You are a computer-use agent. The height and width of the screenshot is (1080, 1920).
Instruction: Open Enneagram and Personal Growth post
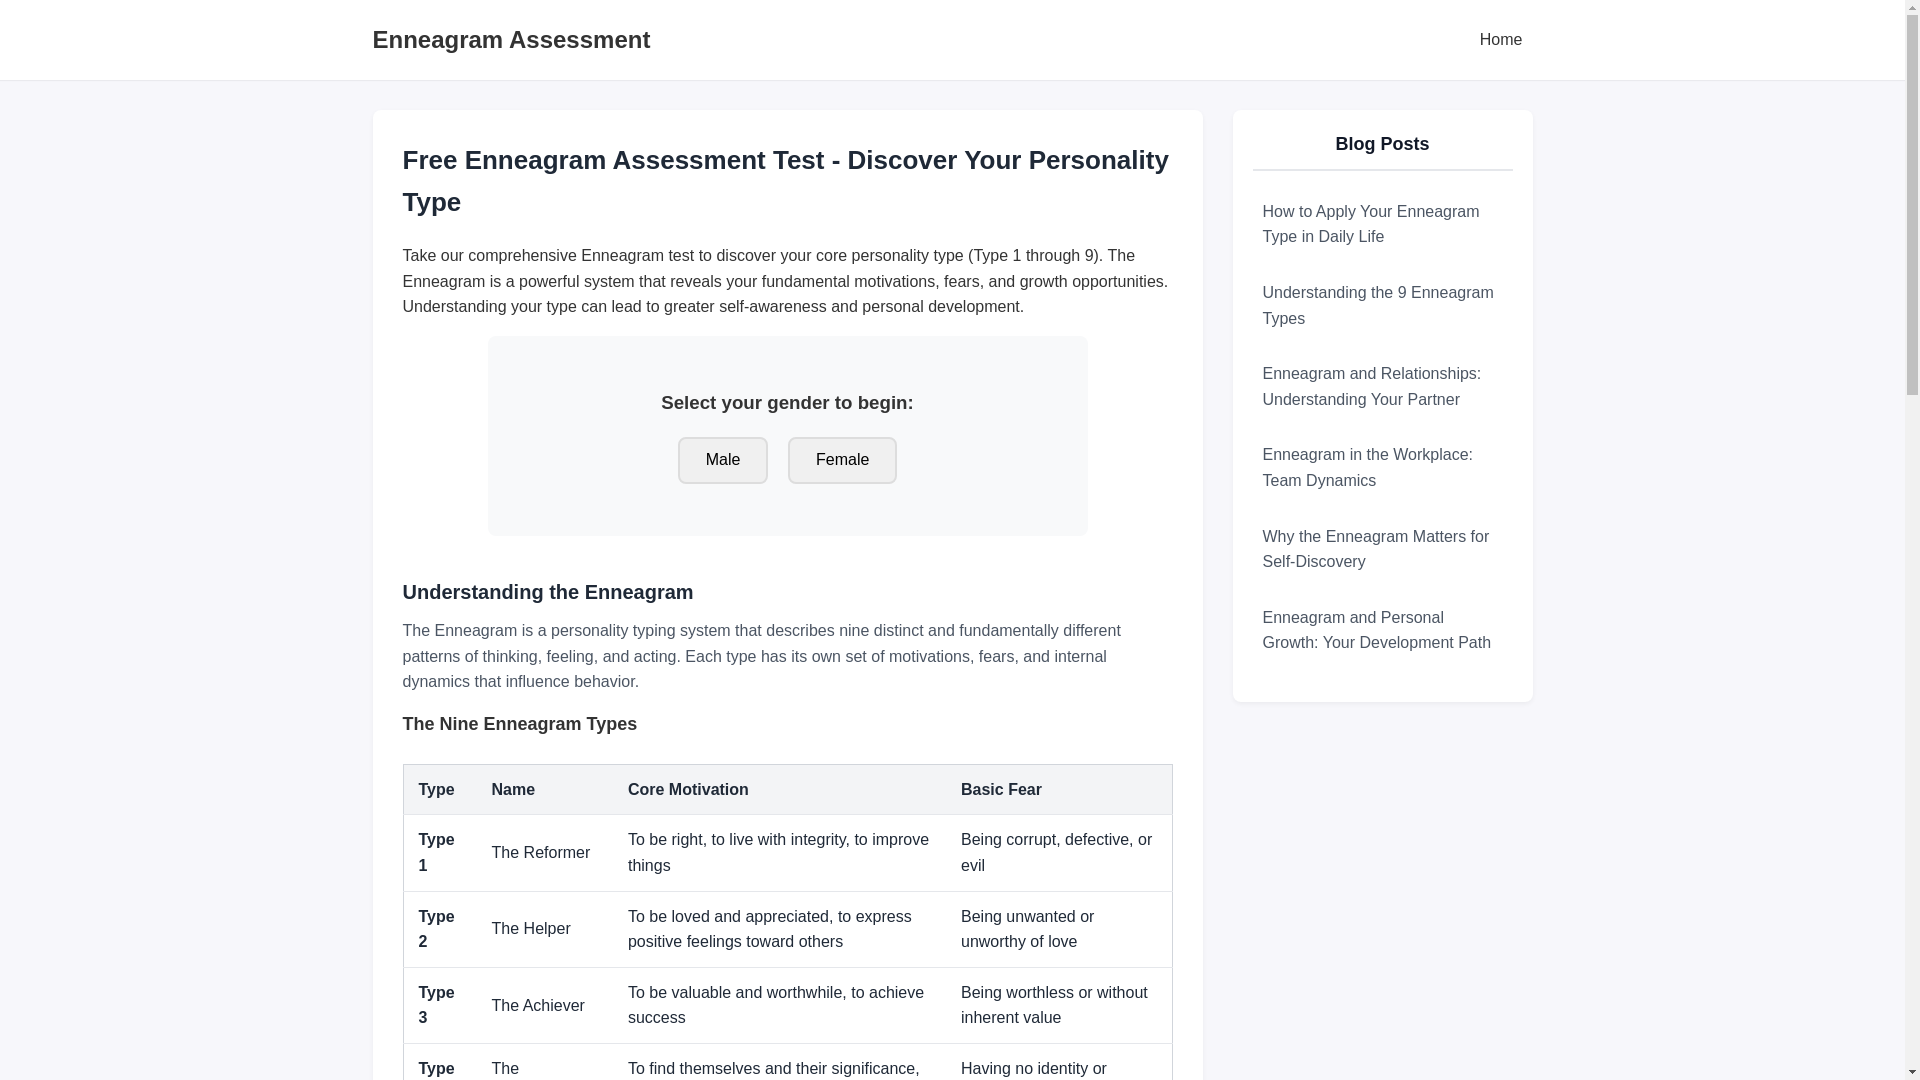point(1382,630)
